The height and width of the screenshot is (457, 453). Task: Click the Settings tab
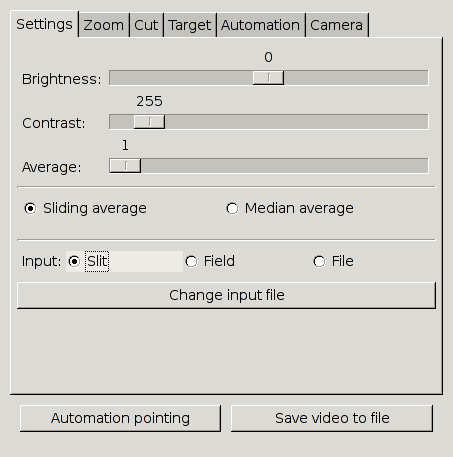coord(44,24)
